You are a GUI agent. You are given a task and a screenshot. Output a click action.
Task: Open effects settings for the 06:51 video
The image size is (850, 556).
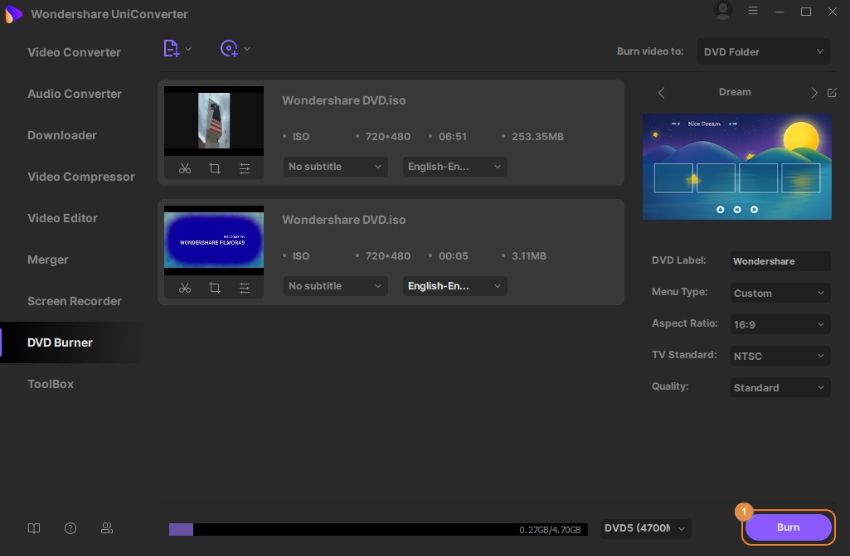pos(244,169)
